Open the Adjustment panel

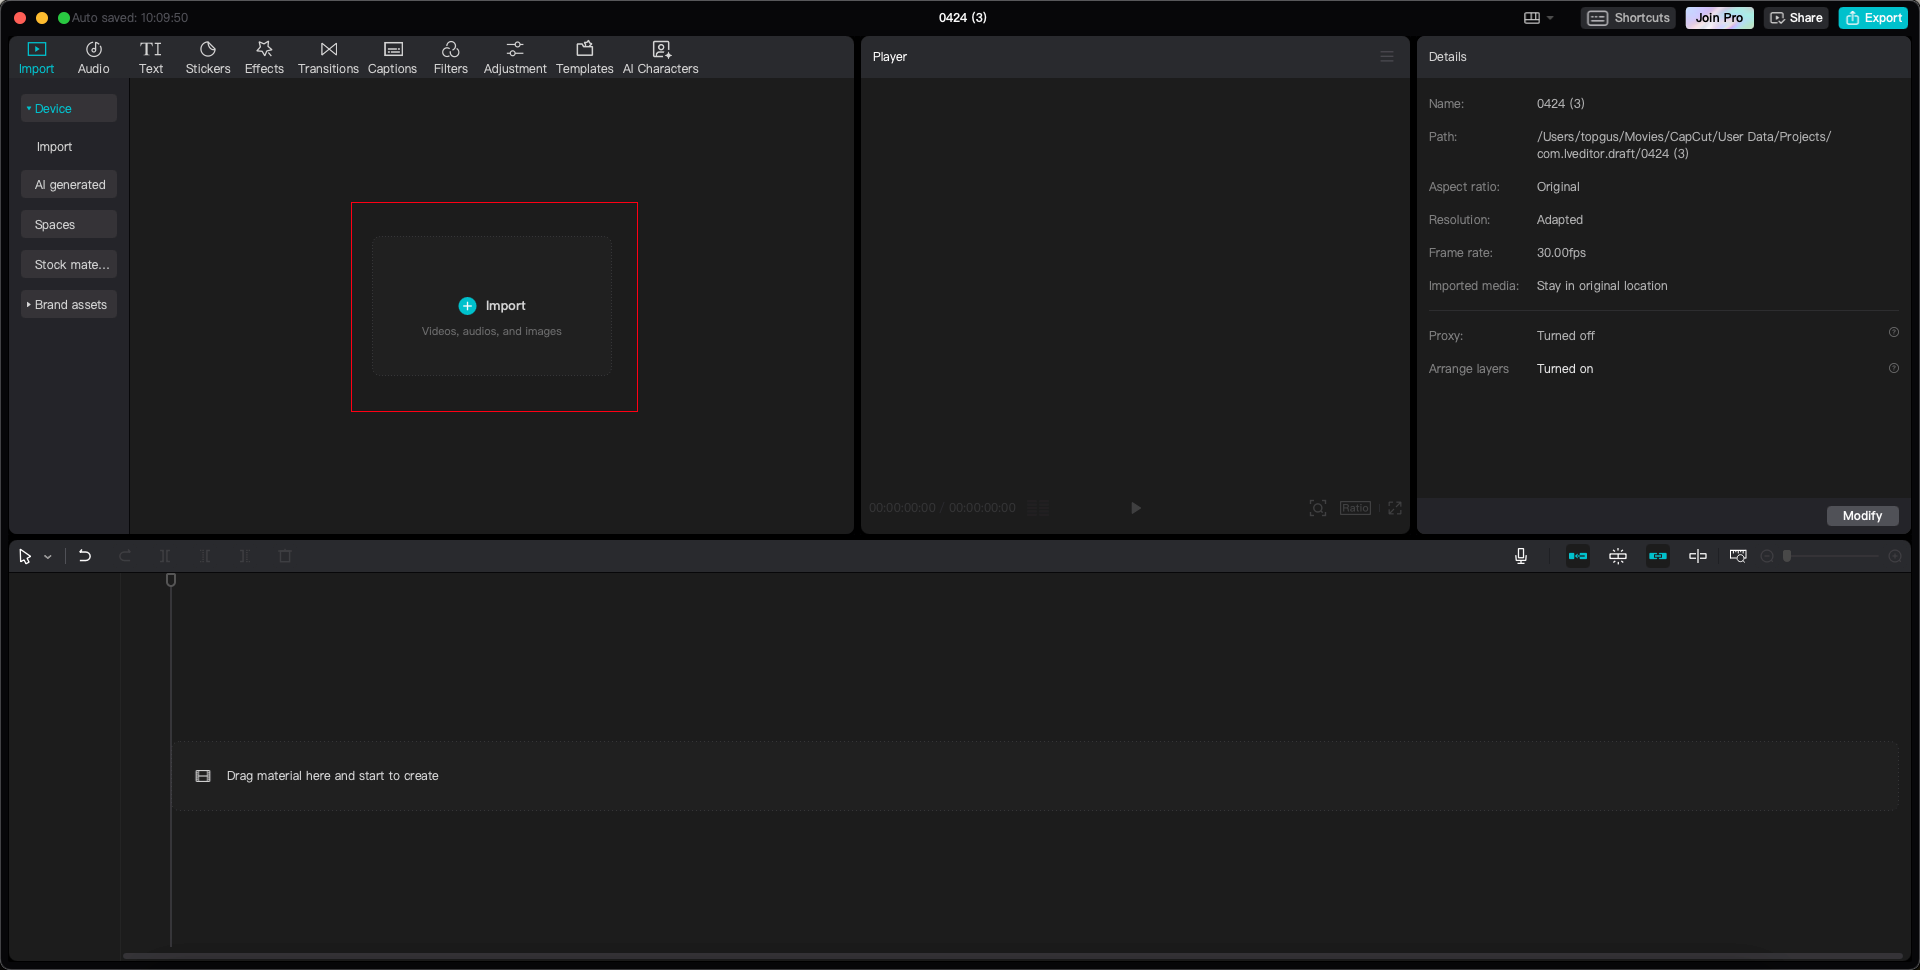[515, 57]
